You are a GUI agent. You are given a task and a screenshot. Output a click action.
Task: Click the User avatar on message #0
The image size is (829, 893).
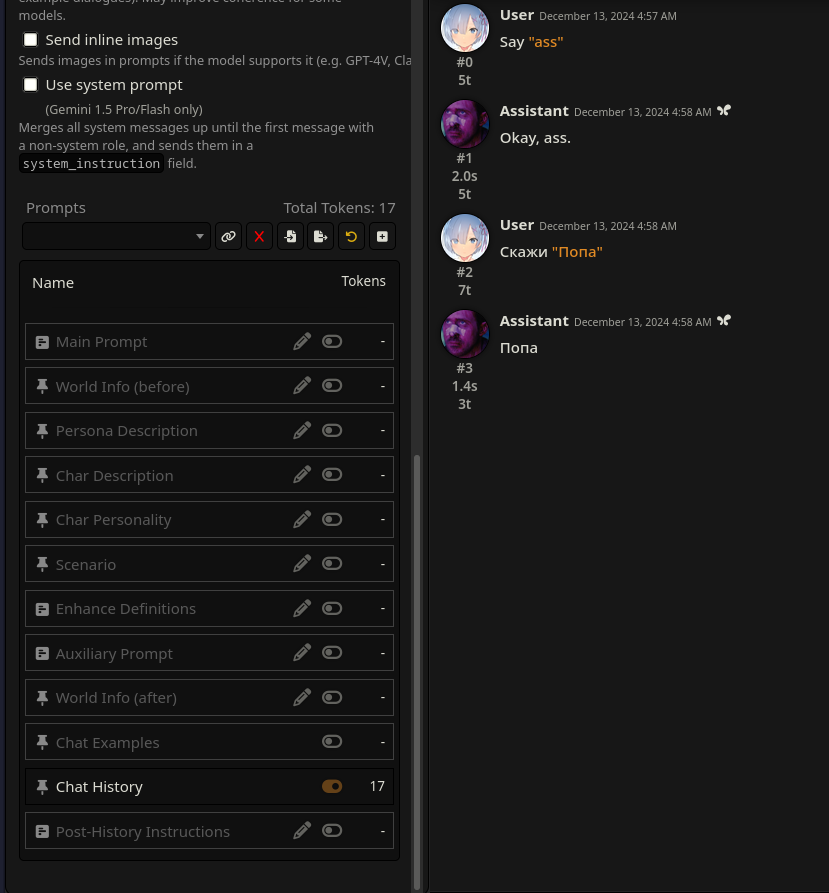(x=465, y=28)
